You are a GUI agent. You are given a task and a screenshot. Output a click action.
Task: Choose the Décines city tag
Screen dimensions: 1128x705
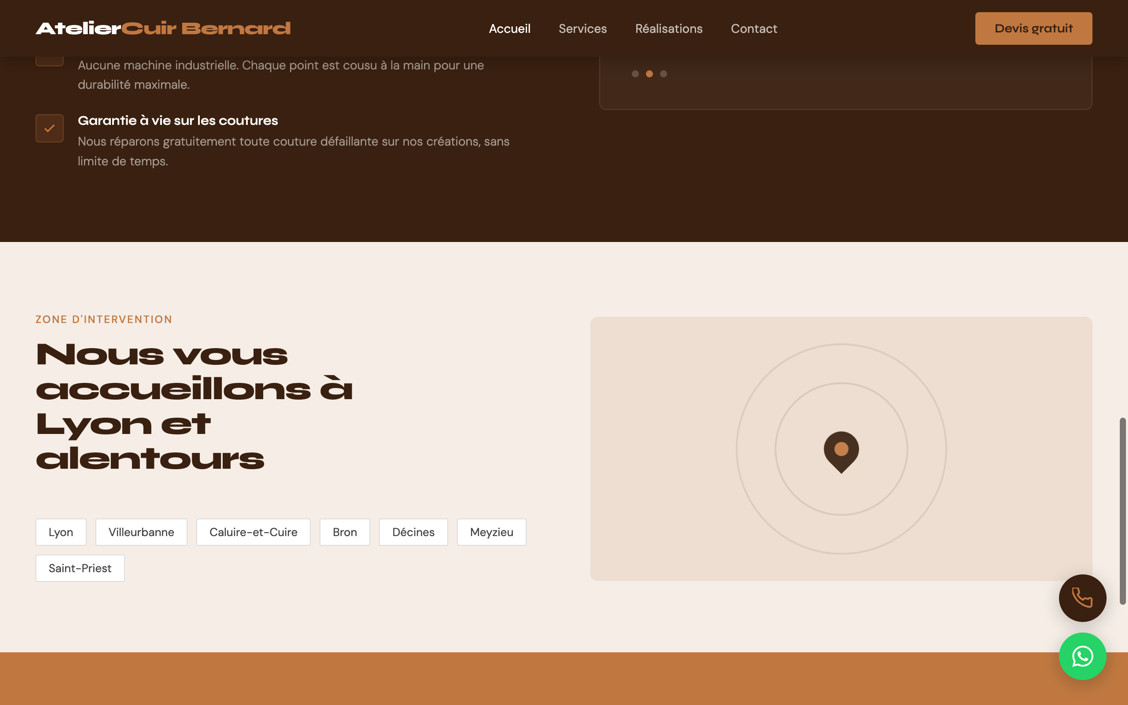[414, 532]
